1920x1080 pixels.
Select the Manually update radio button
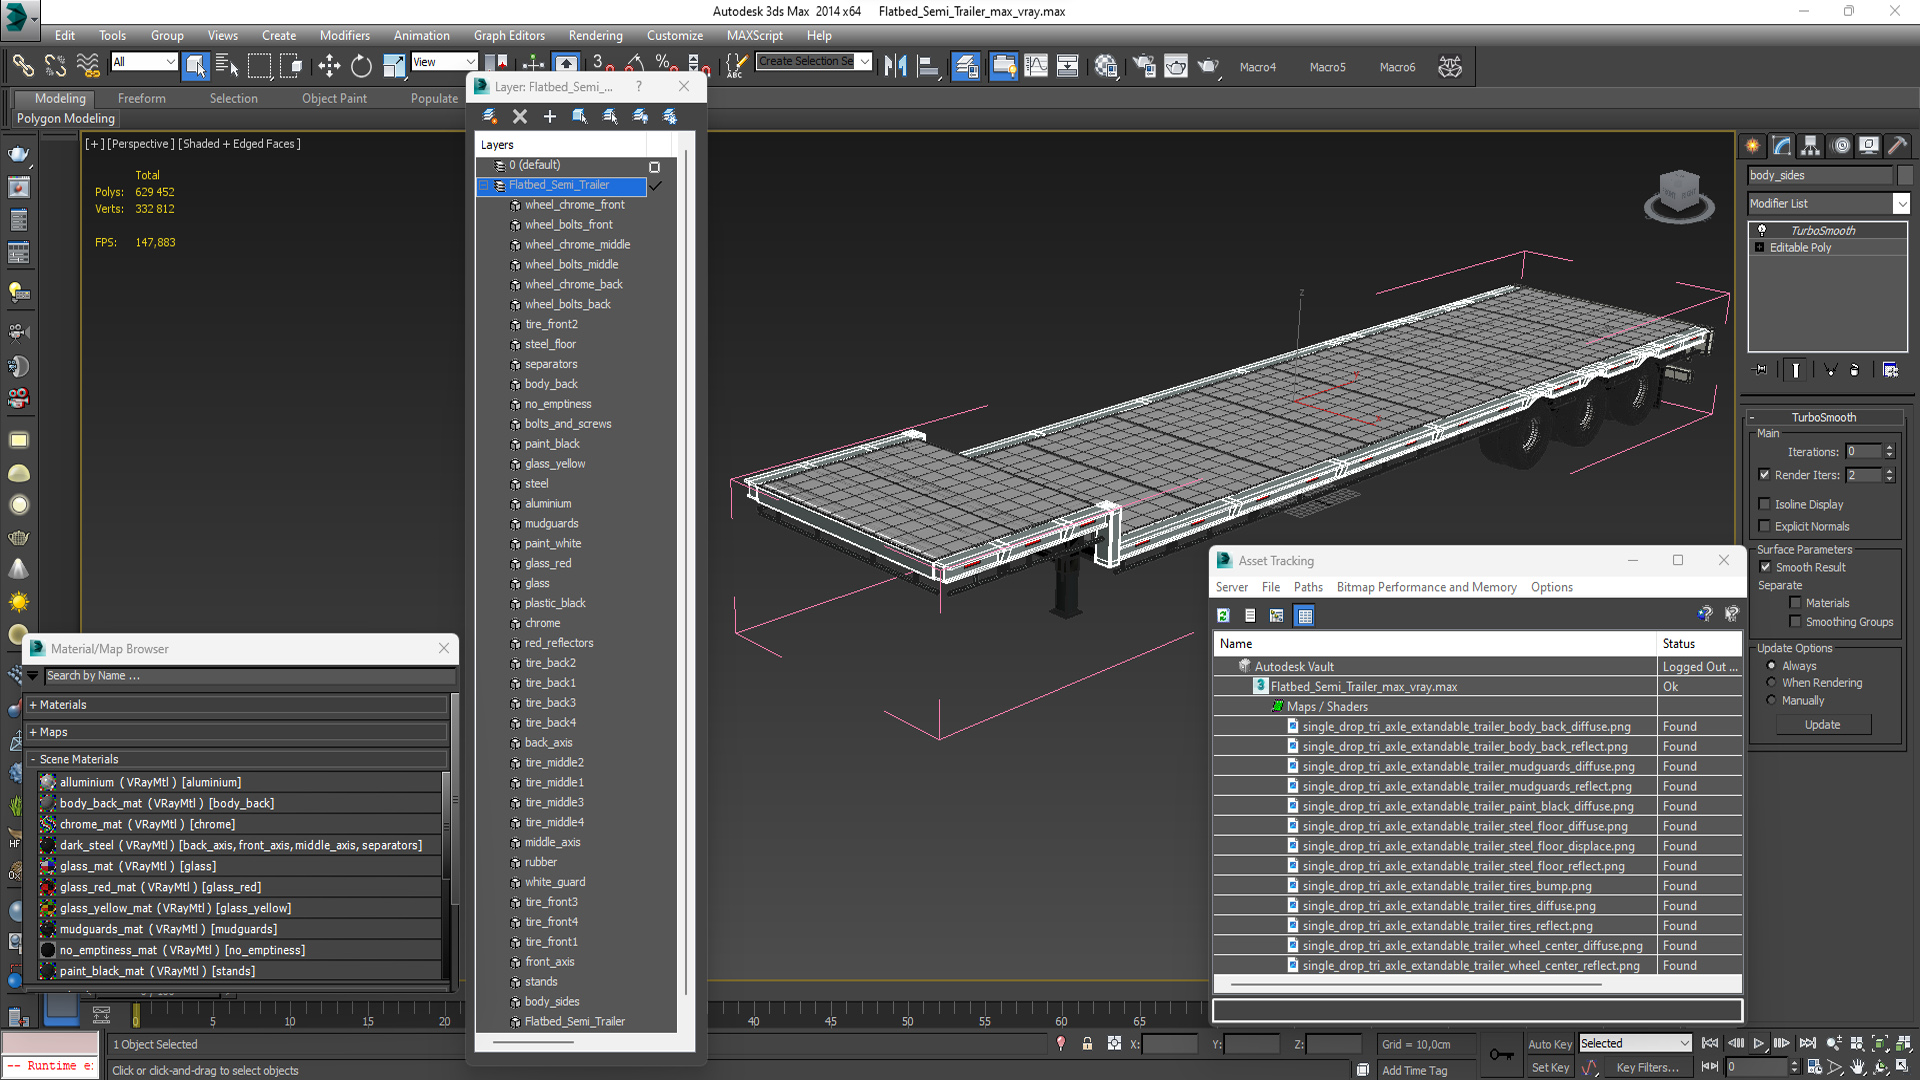click(x=1771, y=700)
